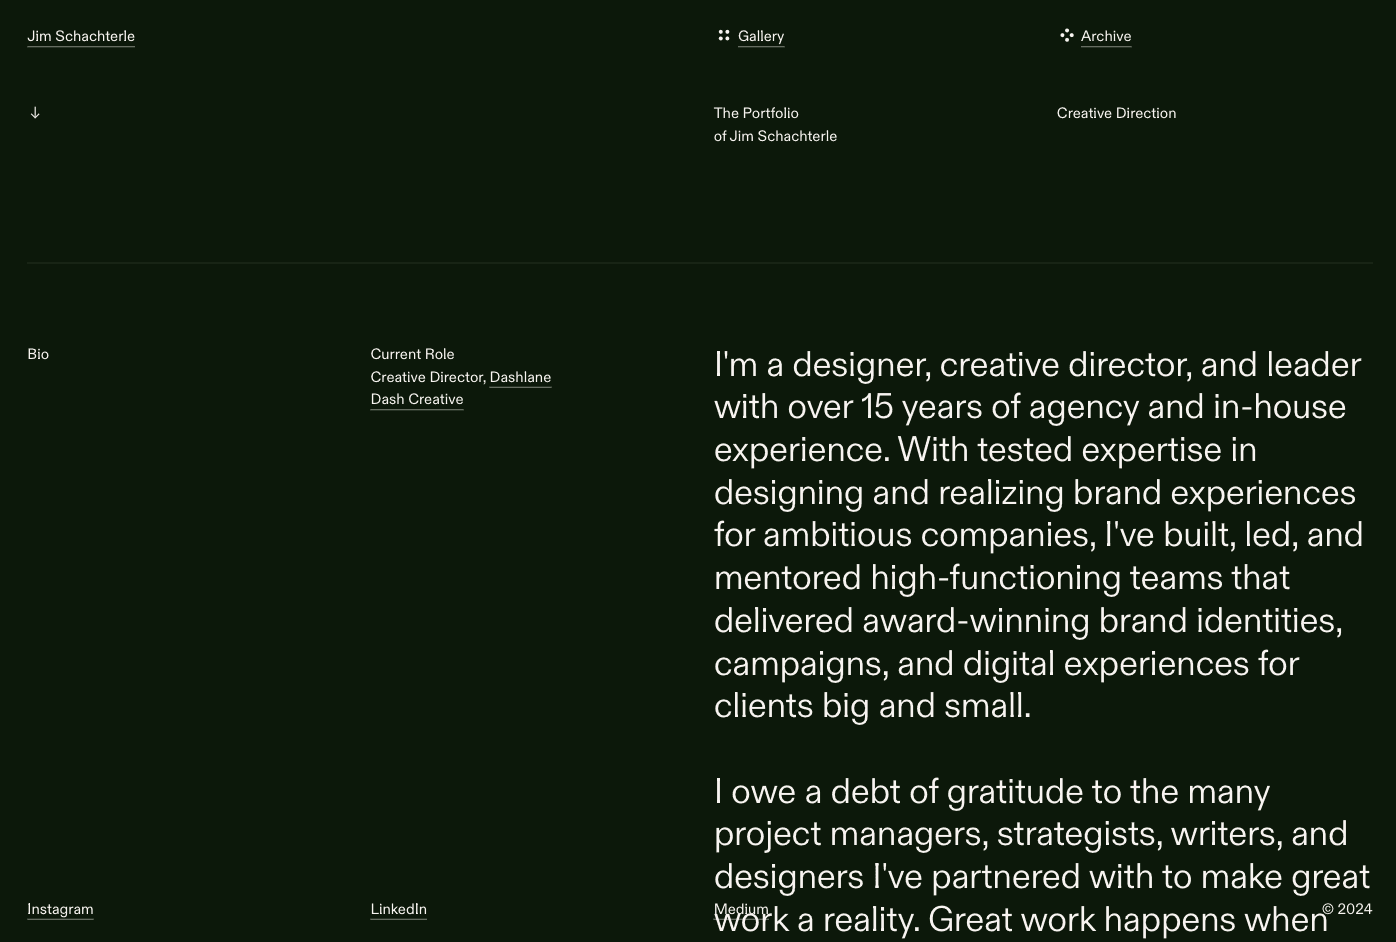This screenshot has height=942, width=1396.
Task: Click "The Portfolio of Jim Schachterle" heading
Action: pyautogui.click(x=775, y=125)
